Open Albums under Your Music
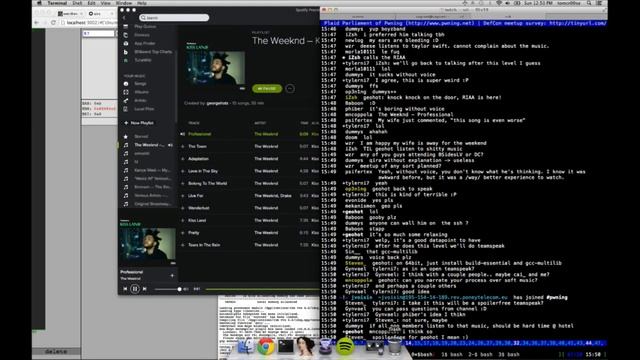This screenshot has height=360, width=640. coord(142,92)
